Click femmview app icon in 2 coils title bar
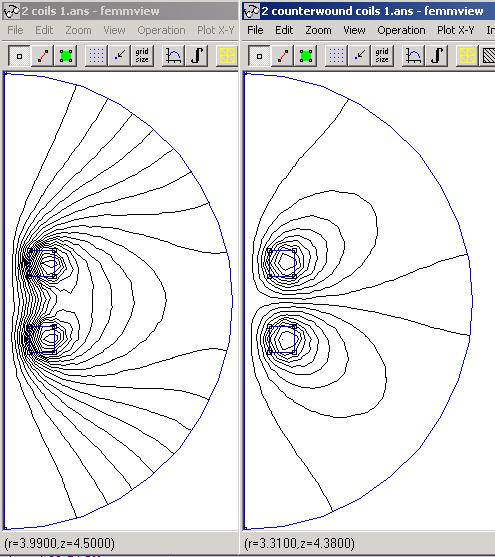Image resolution: width=495 pixels, height=557 pixels. [11, 11]
